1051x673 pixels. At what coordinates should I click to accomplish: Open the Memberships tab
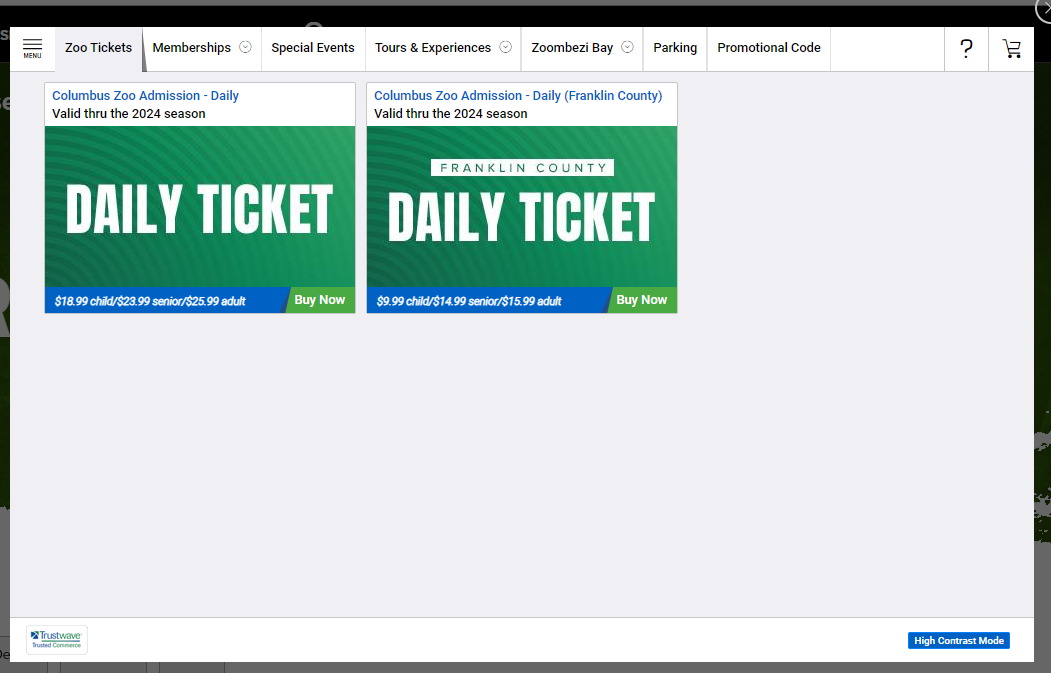coord(191,48)
